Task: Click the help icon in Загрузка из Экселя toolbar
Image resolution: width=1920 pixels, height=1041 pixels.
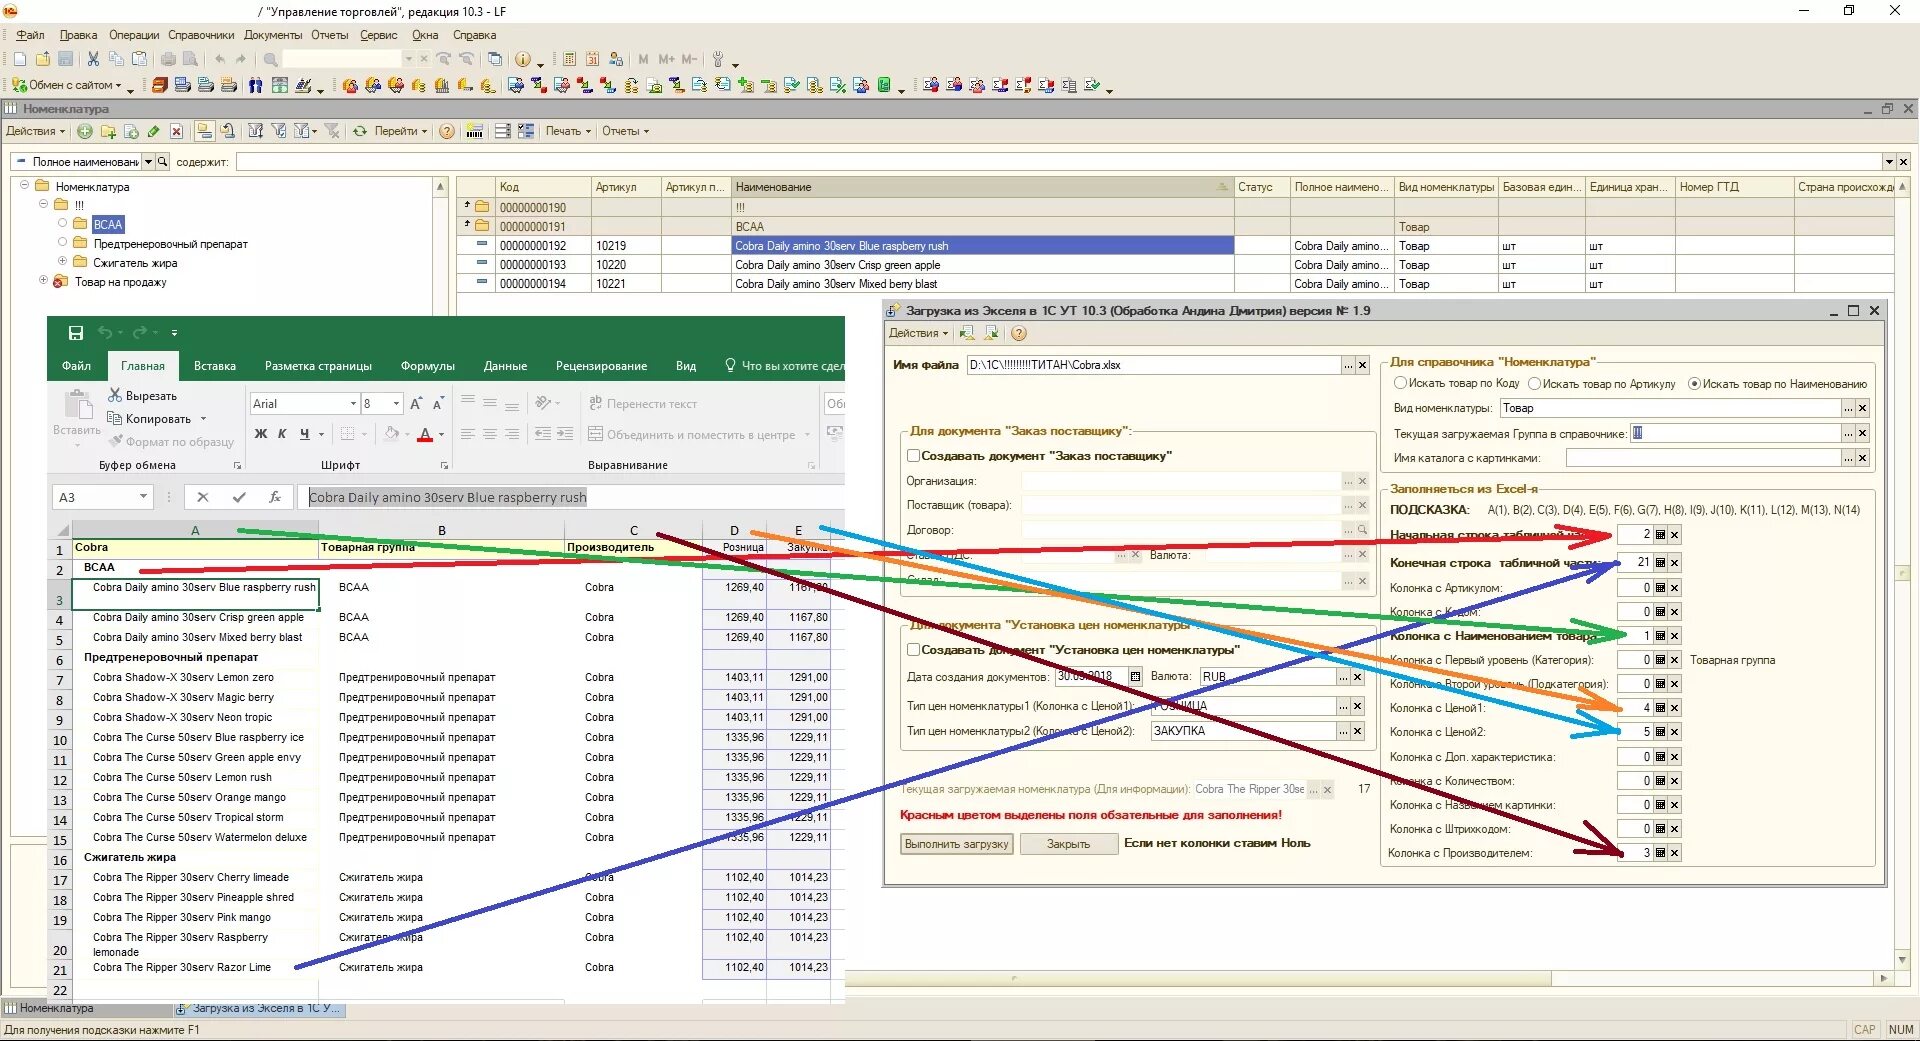Action: click(x=1019, y=333)
